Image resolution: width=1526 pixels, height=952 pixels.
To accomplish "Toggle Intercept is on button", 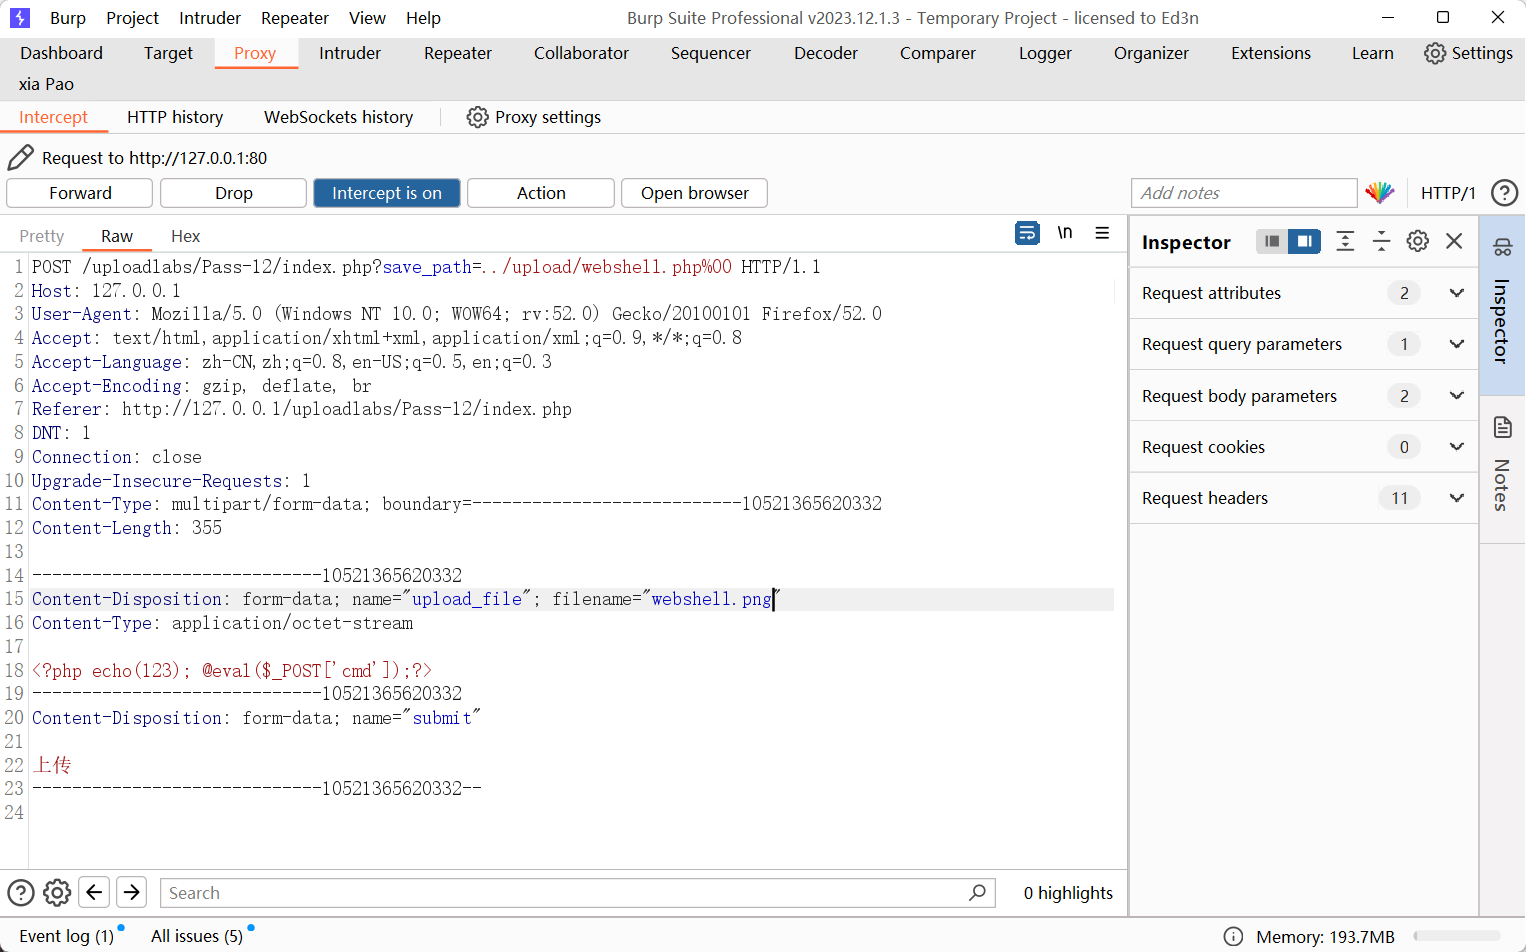I will click(x=387, y=193).
